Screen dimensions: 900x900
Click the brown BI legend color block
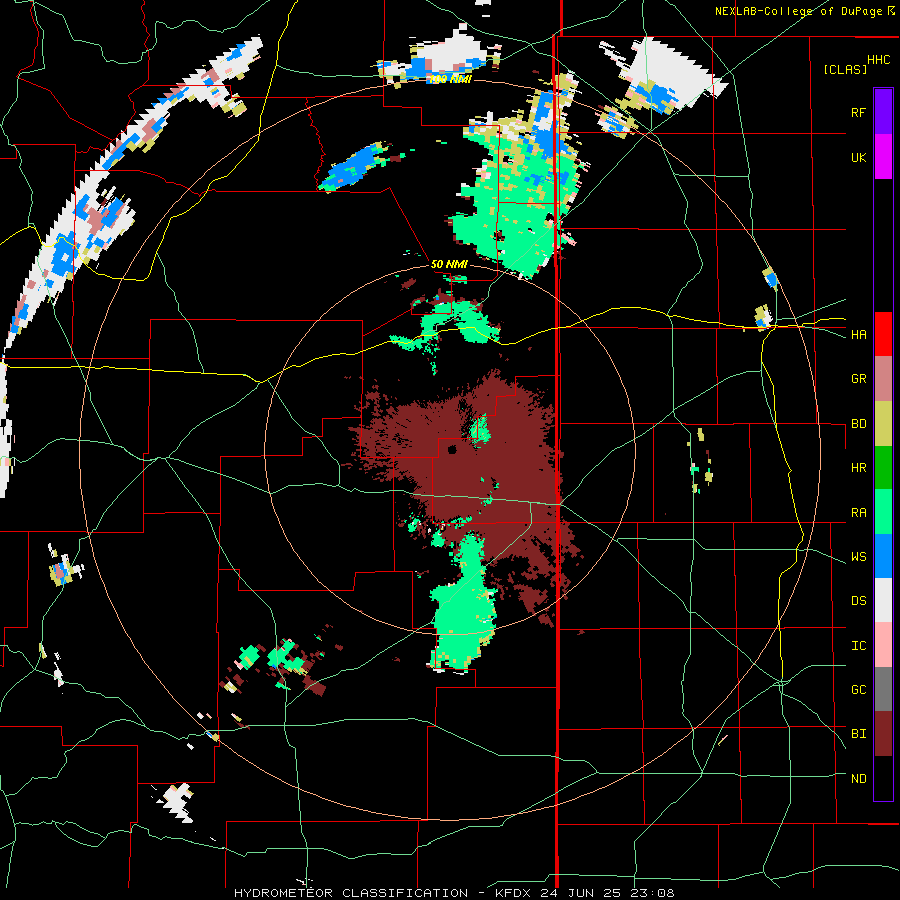pyautogui.click(x=883, y=734)
